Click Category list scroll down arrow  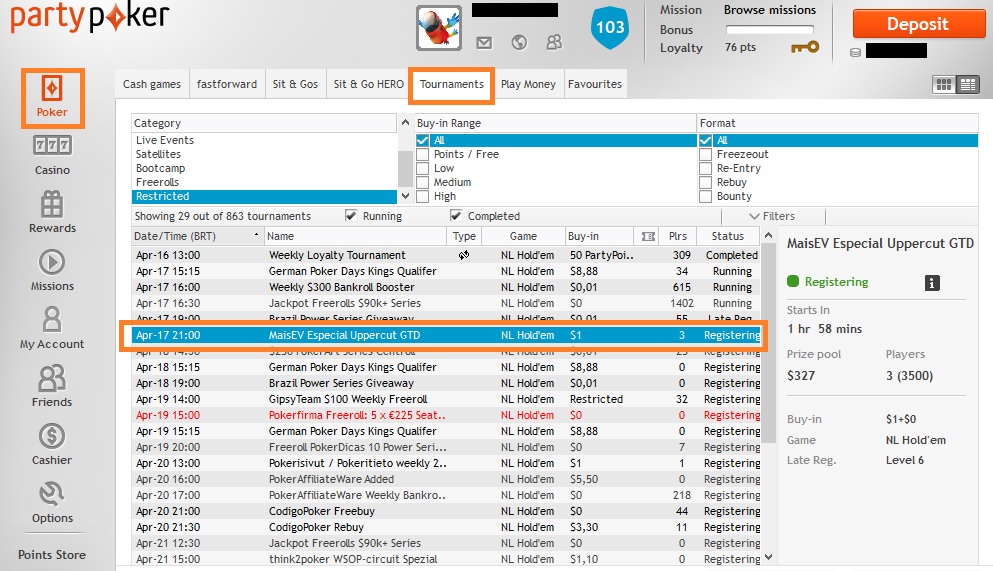point(405,196)
